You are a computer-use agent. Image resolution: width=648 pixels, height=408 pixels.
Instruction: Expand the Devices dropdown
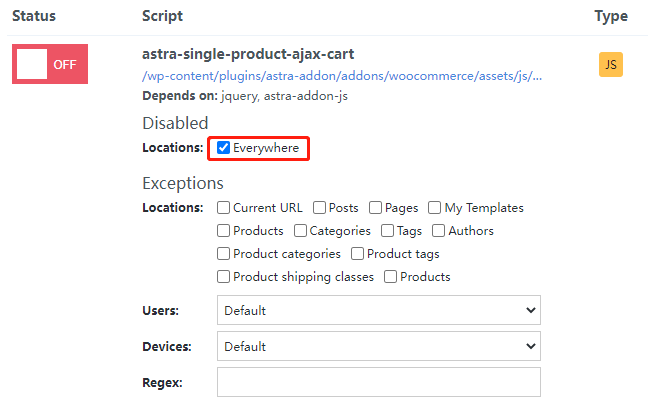pyautogui.click(x=378, y=346)
